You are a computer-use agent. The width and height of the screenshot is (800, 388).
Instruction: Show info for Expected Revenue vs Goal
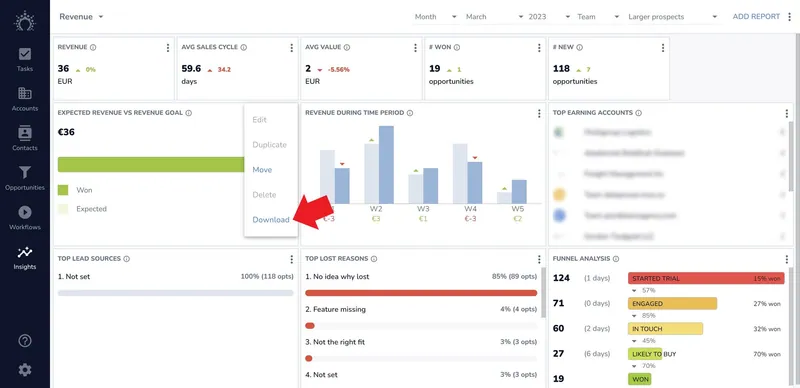[189, 113]
